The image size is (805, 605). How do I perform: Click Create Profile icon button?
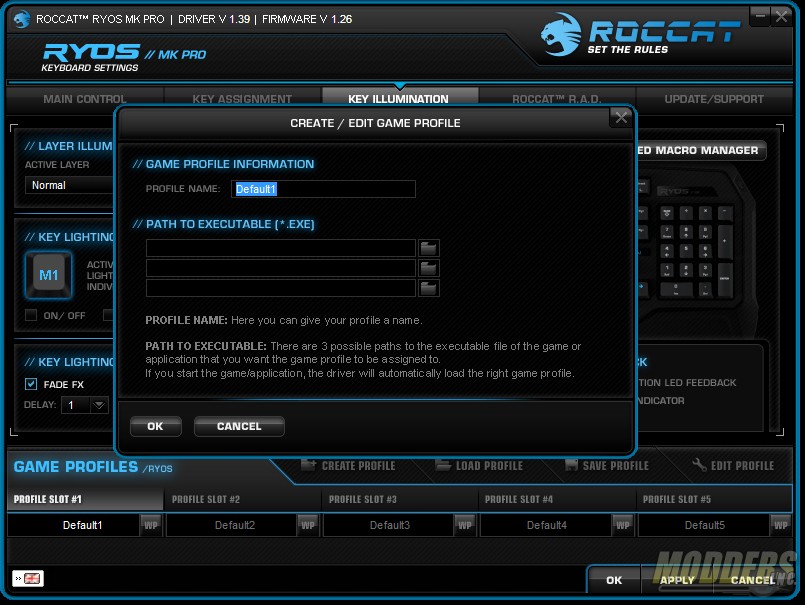(x=349, y=465)
